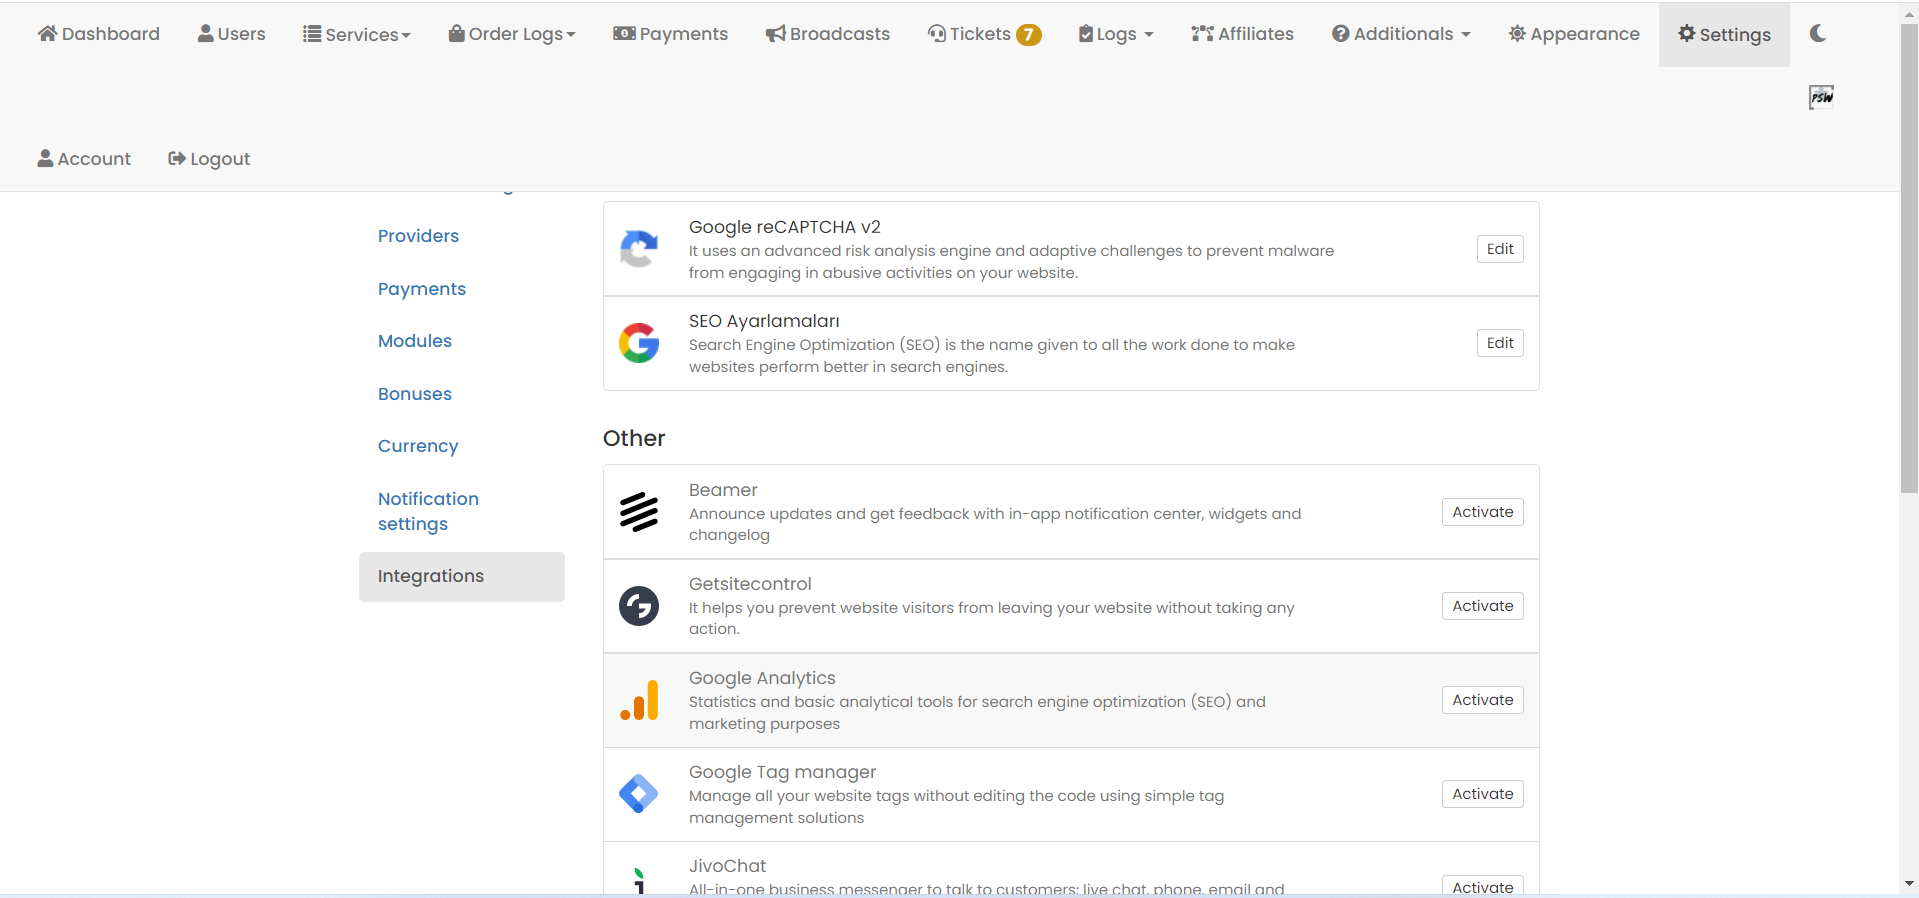
Task: Click the Google reCAPTCHA v2 title
Action: pos(785,227)
